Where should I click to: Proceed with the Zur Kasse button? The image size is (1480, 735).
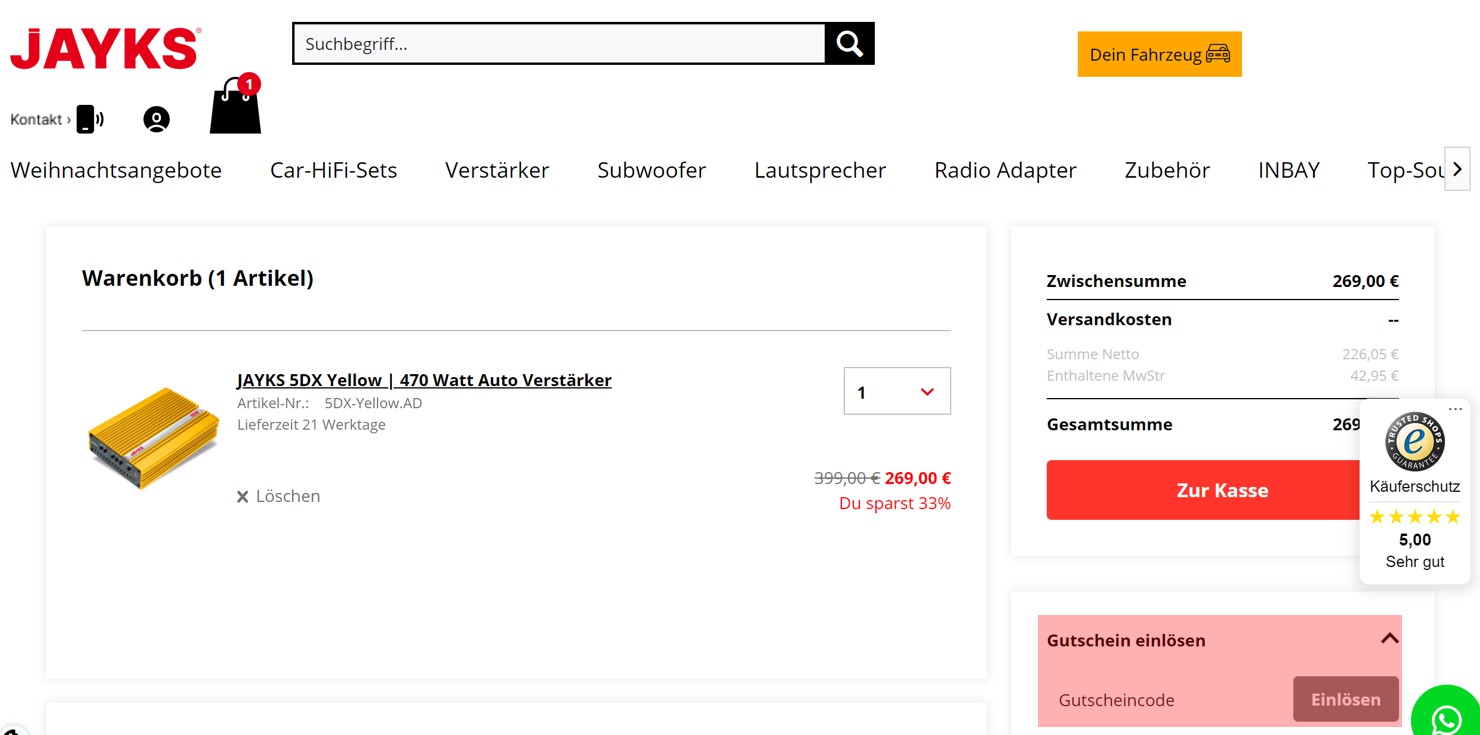1222,490
